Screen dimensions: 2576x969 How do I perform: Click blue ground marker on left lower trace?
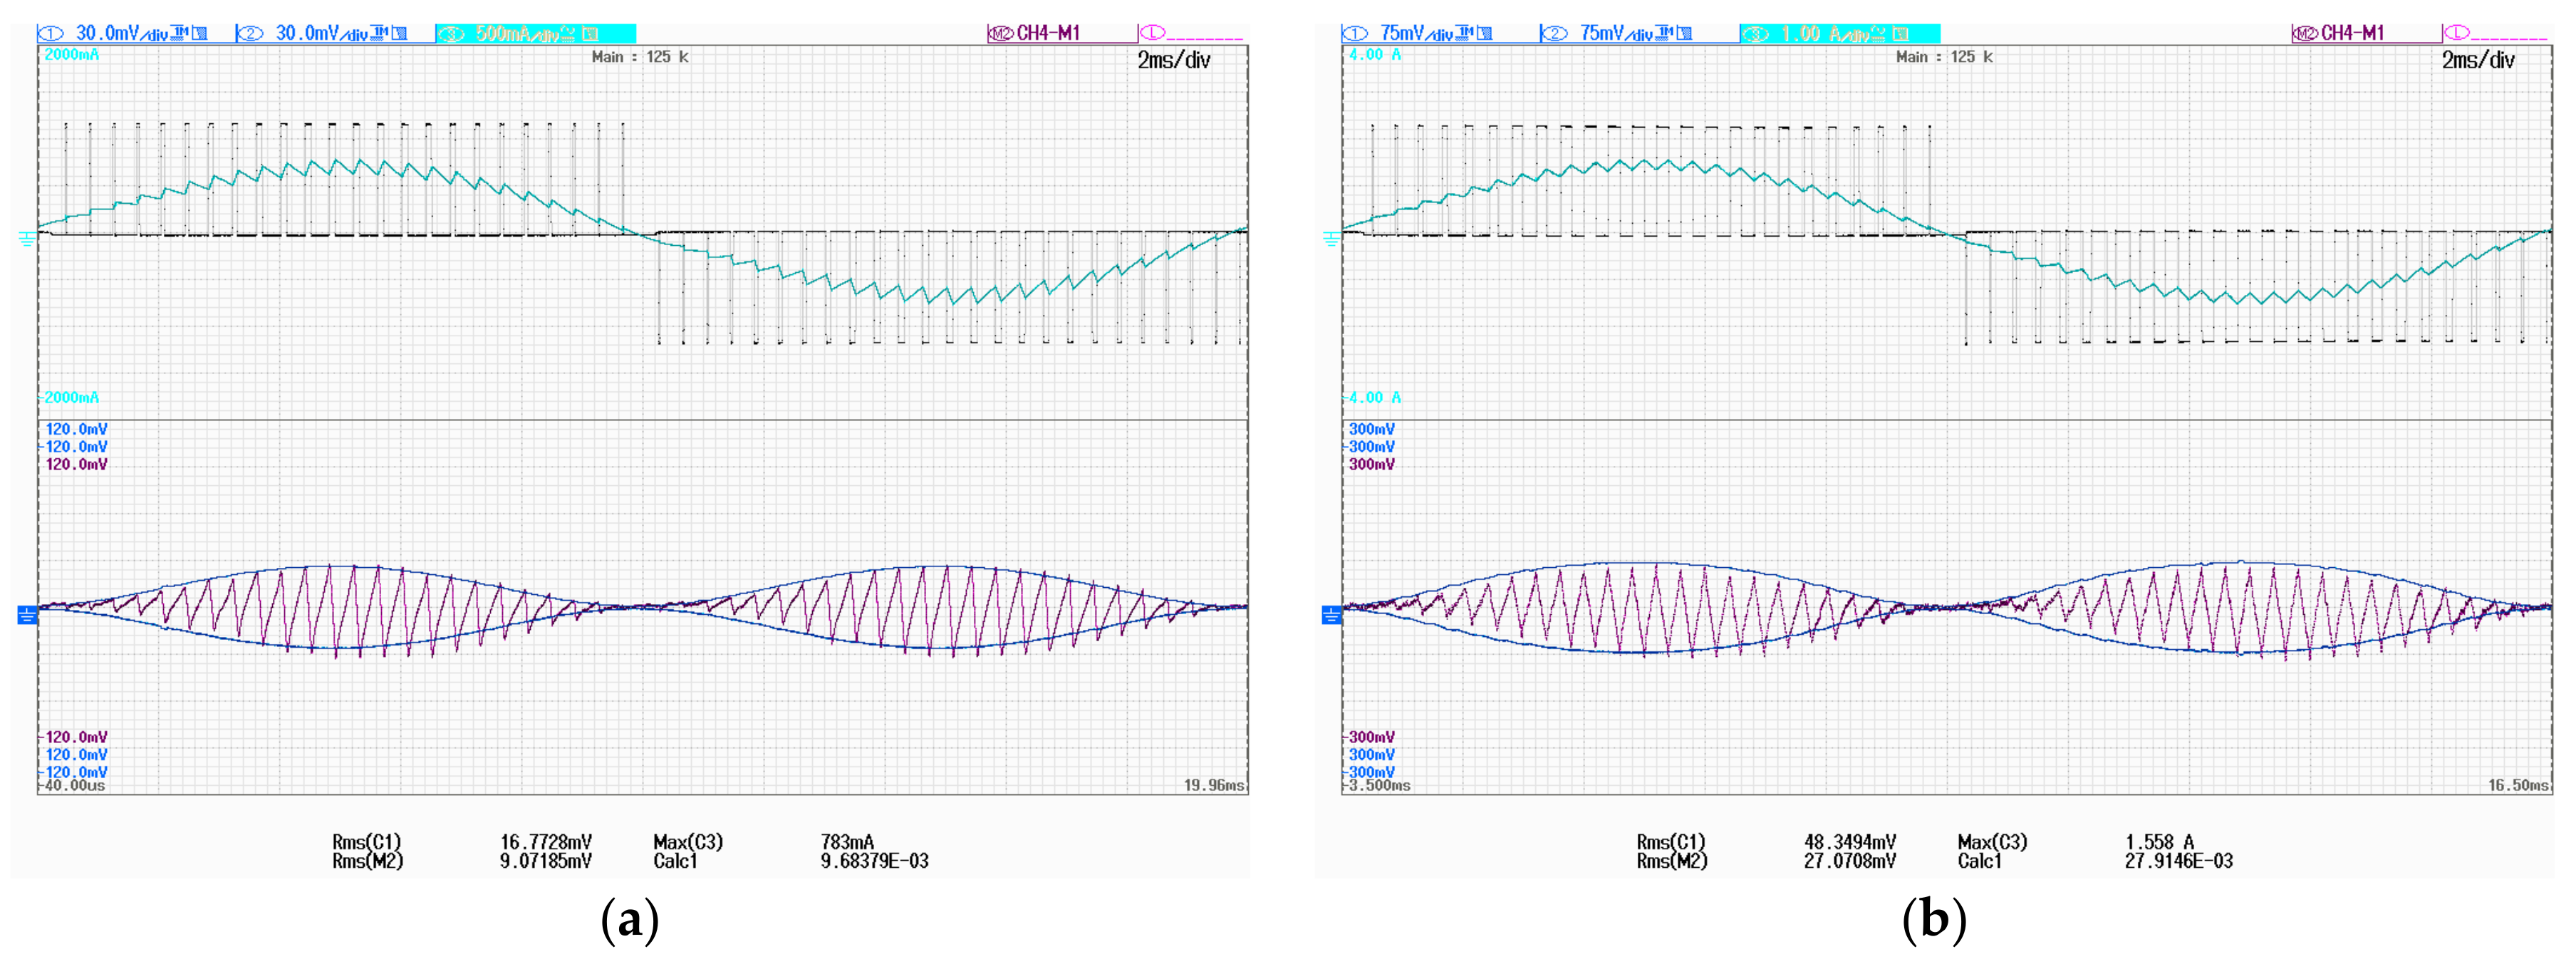(x=27, y=615)
